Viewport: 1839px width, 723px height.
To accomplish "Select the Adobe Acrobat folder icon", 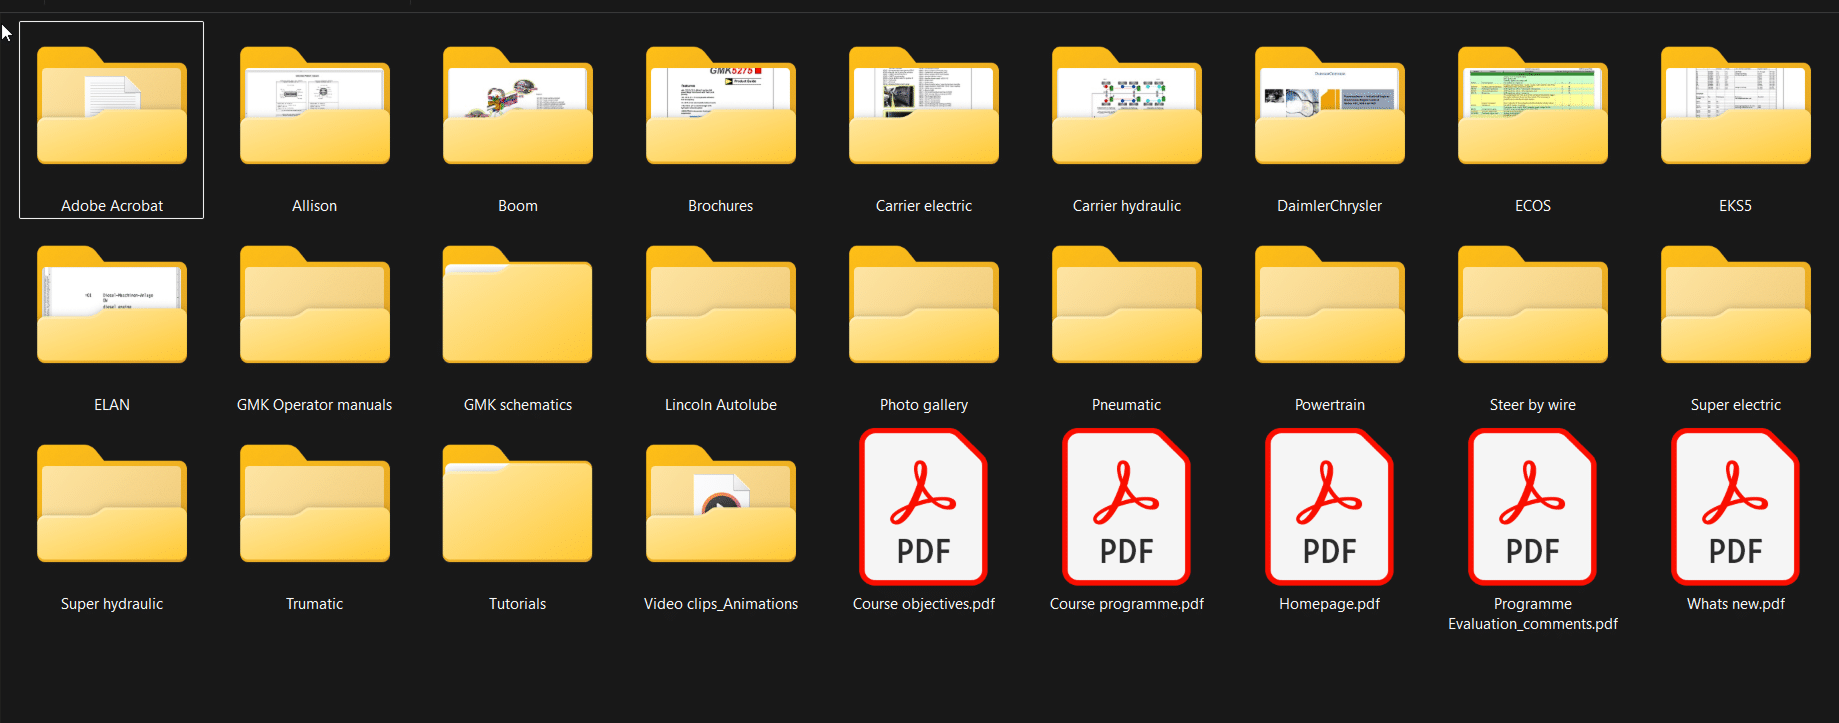I will coord(112,105).
